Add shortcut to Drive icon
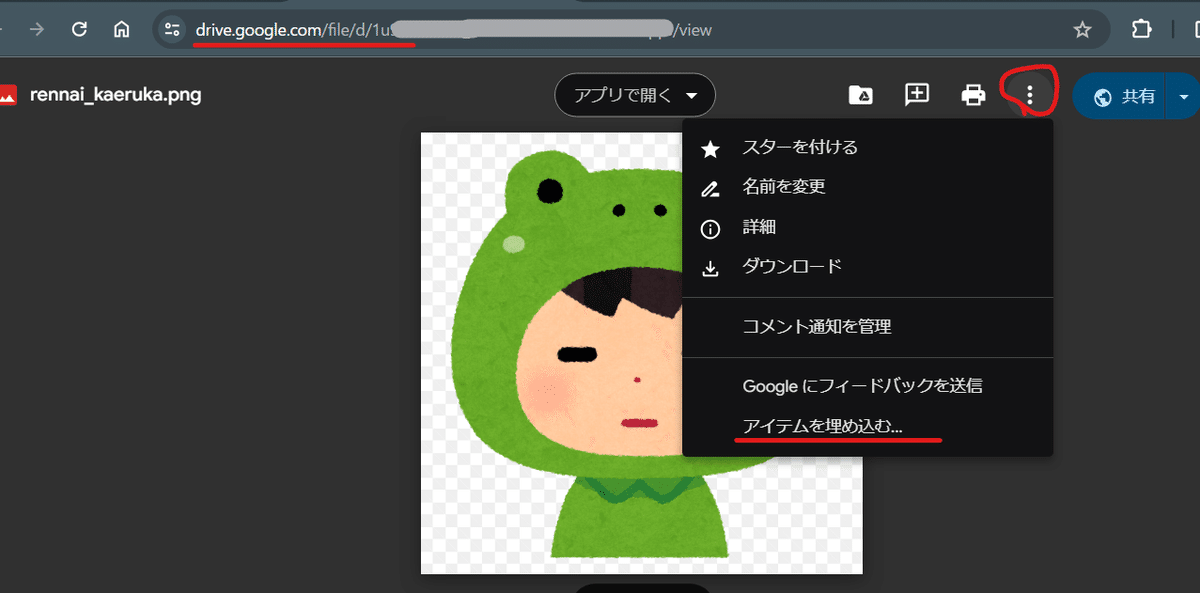This screenshot has width=1200, height=593. [x=860, y=95]
